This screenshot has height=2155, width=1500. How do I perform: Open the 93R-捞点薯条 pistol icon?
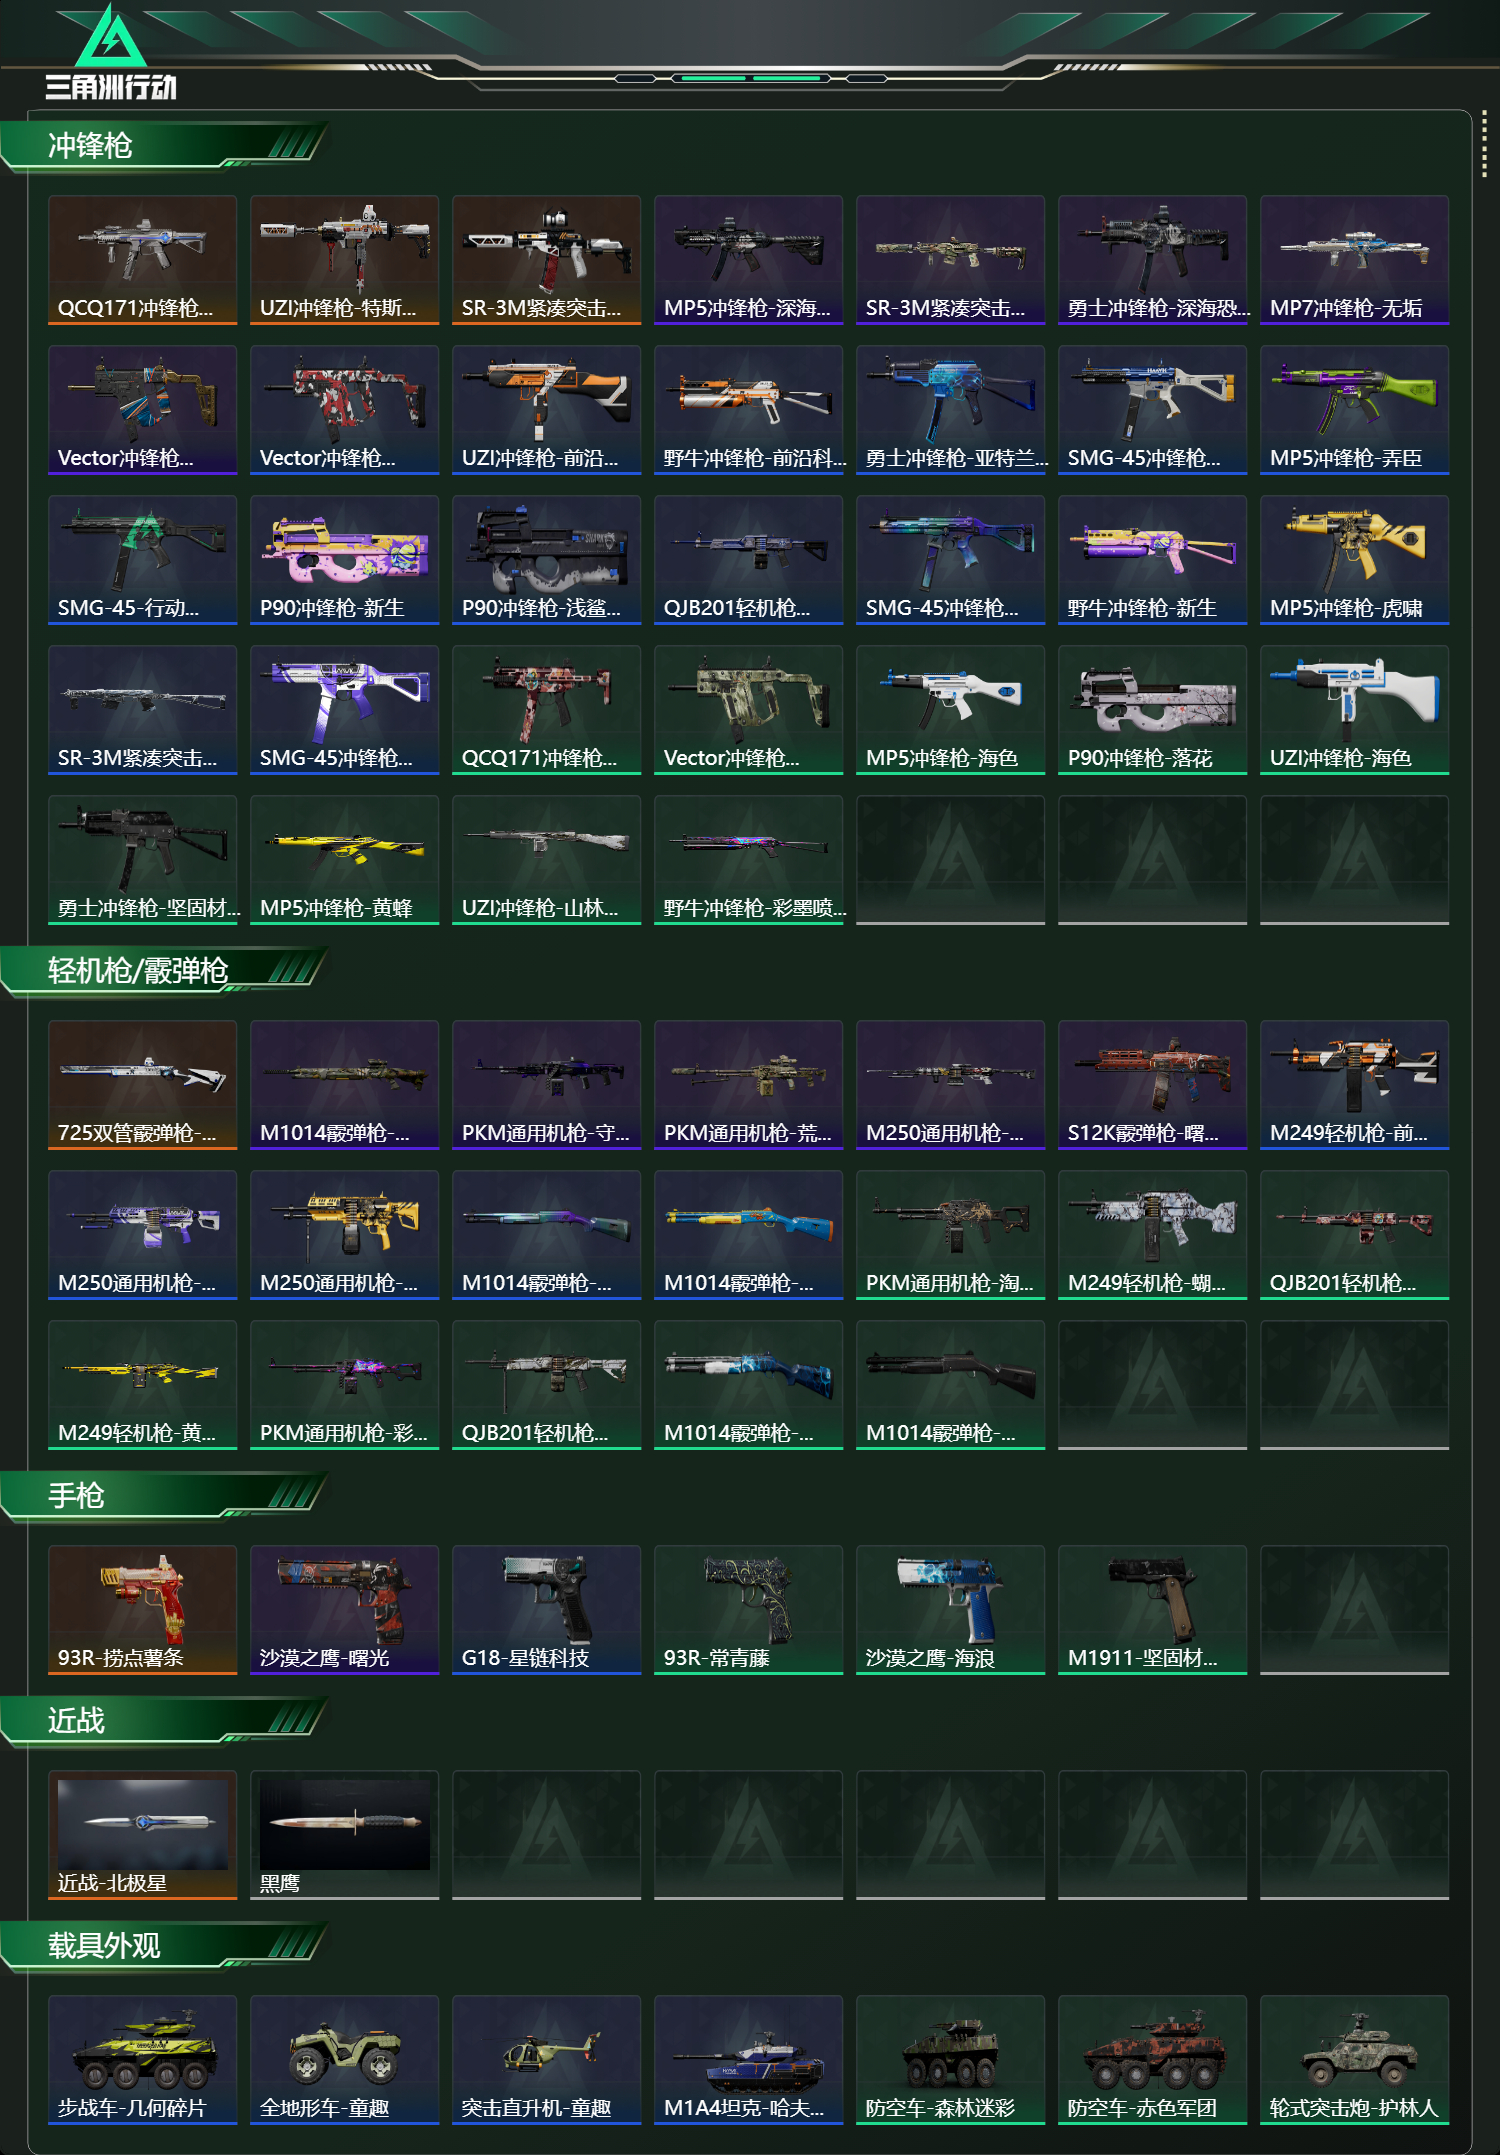click(142, 1610)
